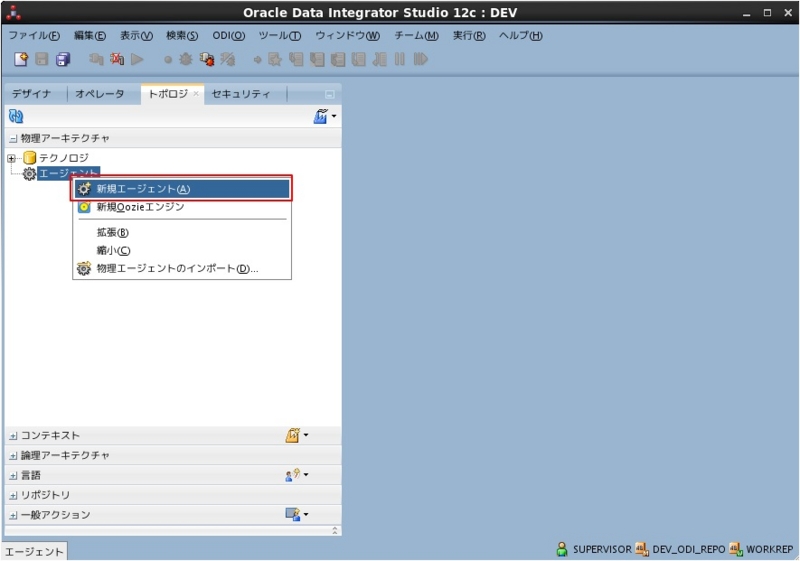The width and height of the screenshot is (800, 561).
Task: Choose 物理エージェントのインポート(D)... menu item
Action: coord(182,268)
